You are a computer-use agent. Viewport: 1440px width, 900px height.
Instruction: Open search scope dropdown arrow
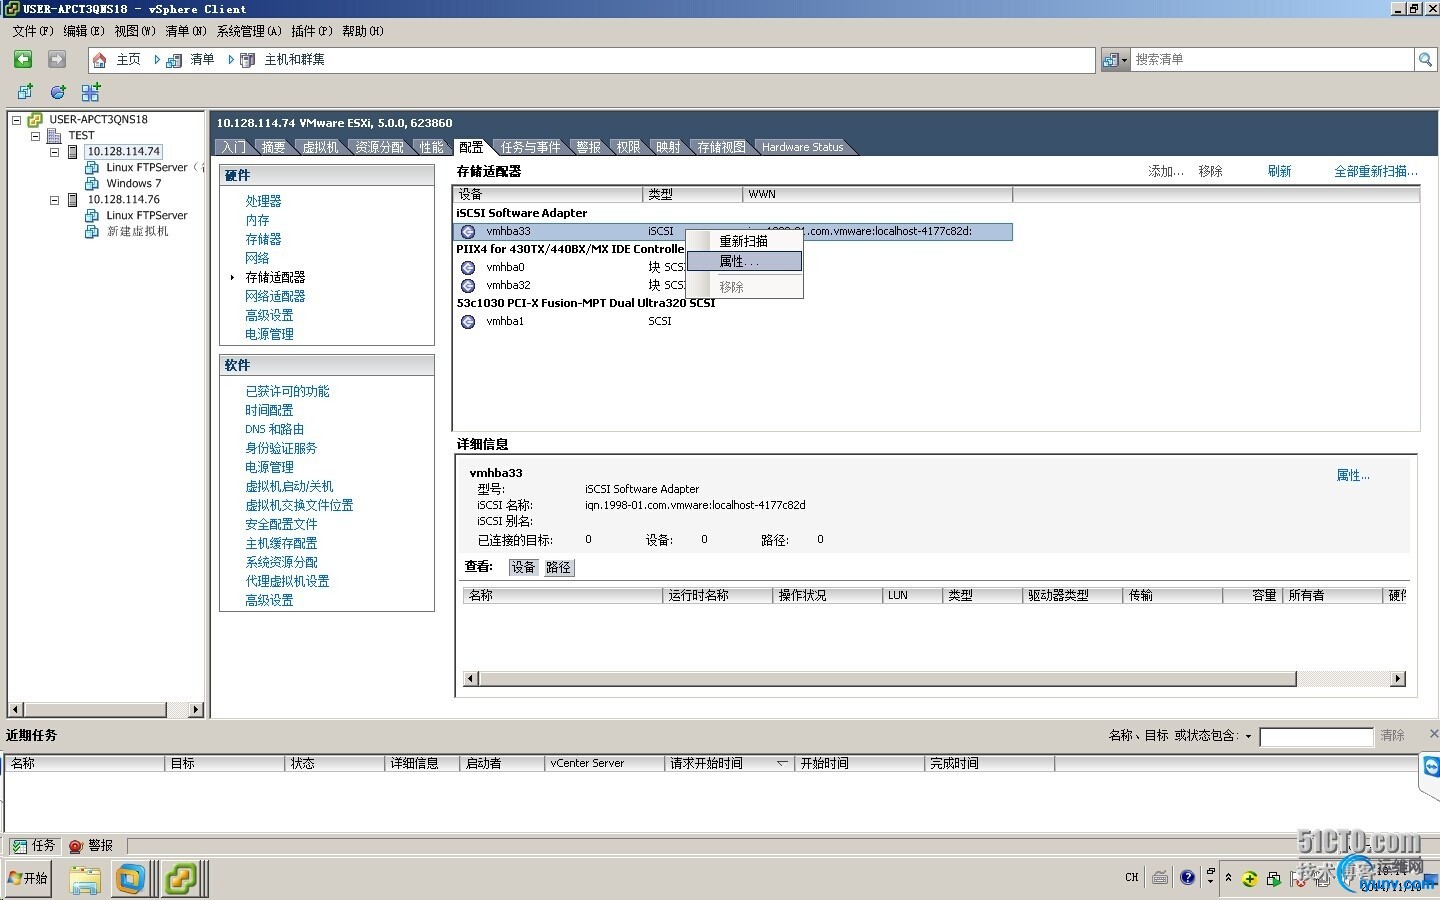(1124, 60)
